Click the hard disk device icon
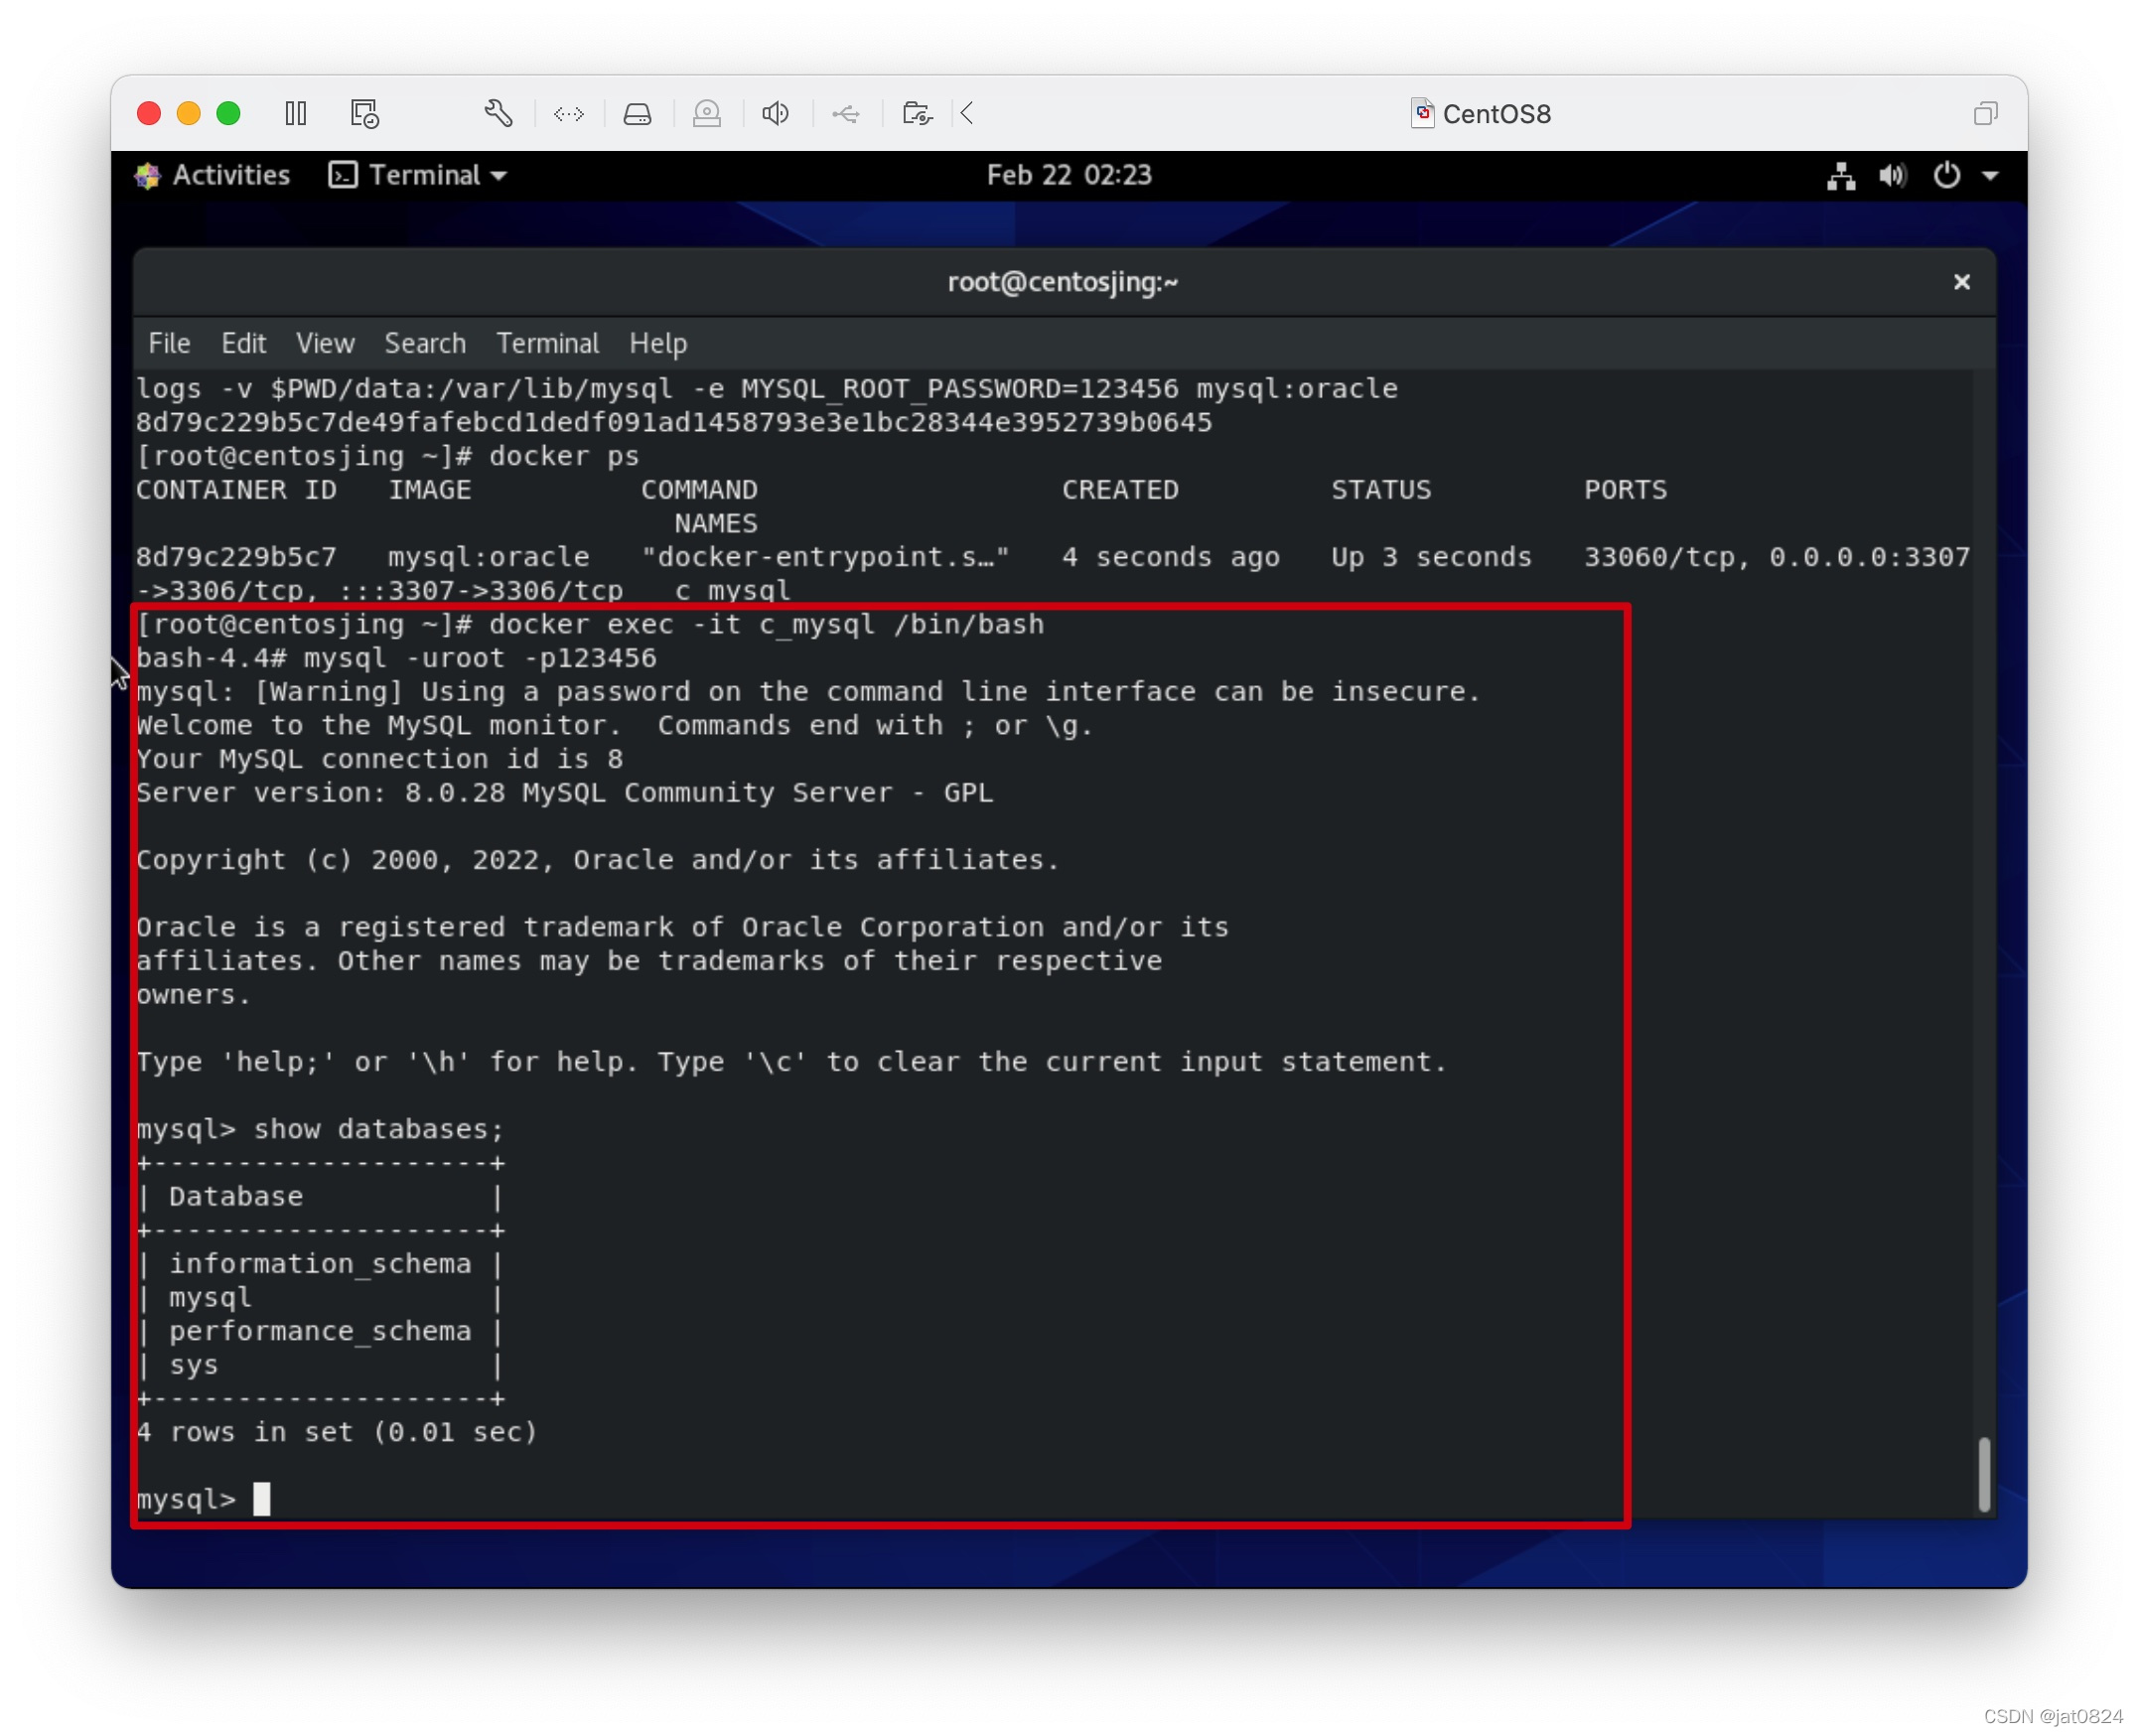 [637, 113]
